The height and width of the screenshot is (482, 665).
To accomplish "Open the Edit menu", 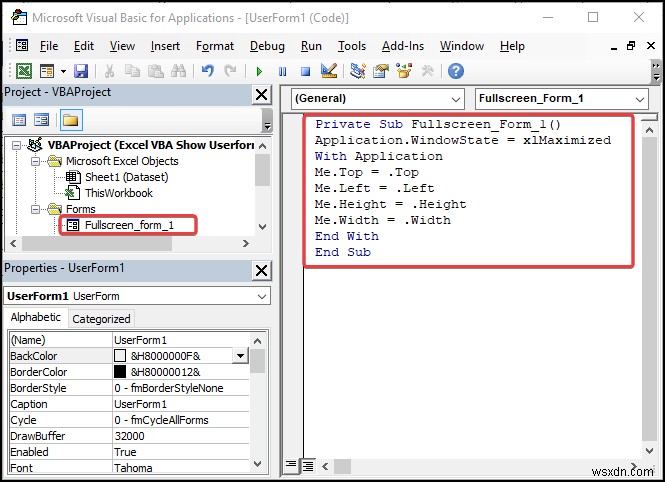I will (84, 46).
